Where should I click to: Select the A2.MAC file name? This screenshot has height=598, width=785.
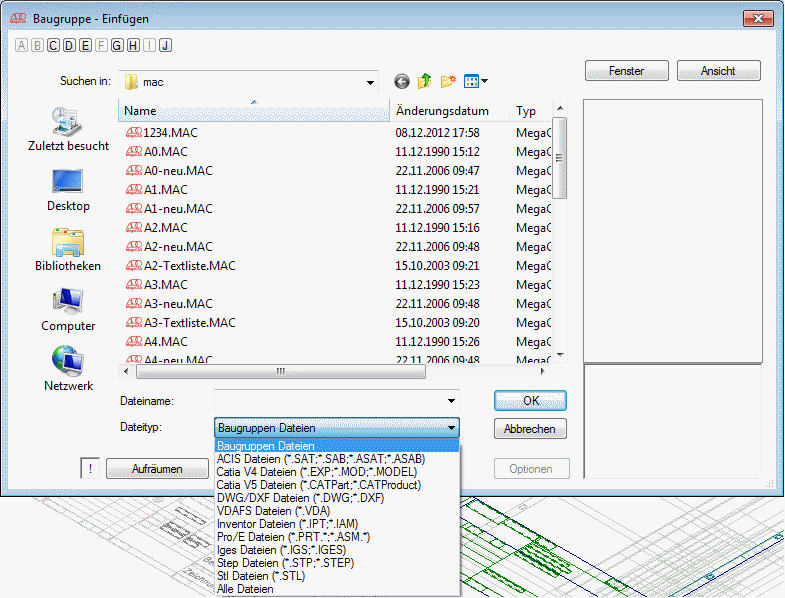pyautogui.click(x=166, y=228)
